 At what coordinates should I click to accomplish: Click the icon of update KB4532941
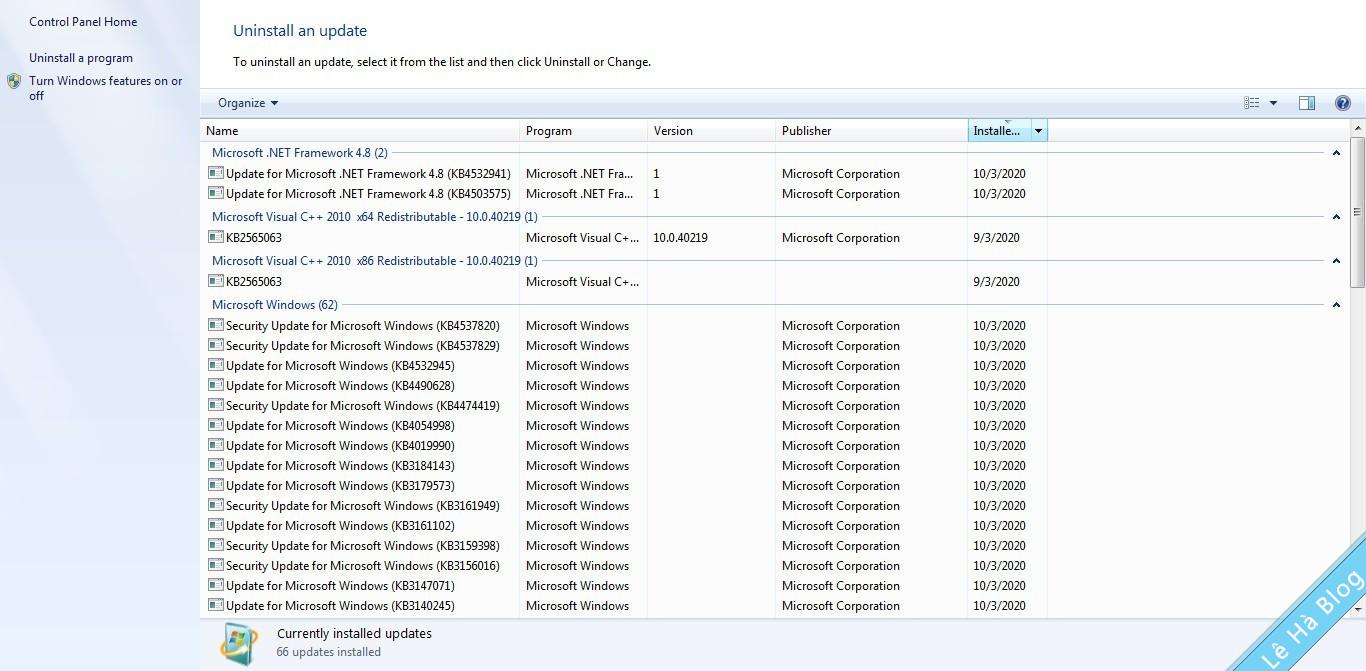pyautogui.click(x=215, y=173)
